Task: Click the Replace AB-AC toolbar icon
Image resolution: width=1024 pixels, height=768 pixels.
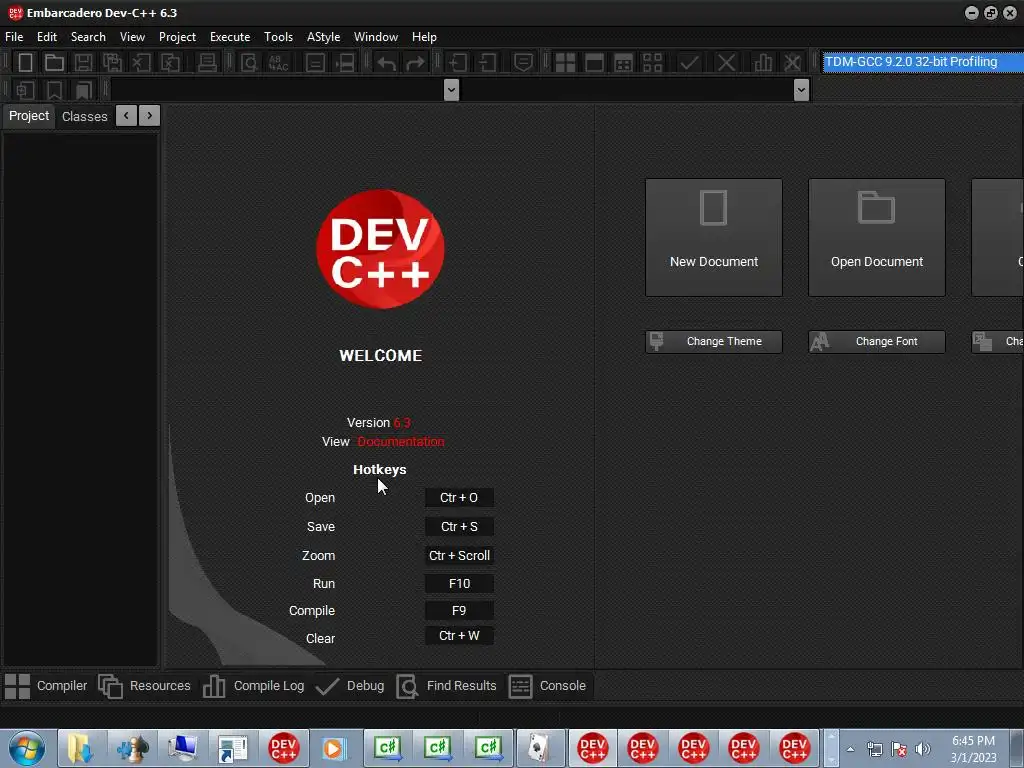Action: click(x=278, y=63)
